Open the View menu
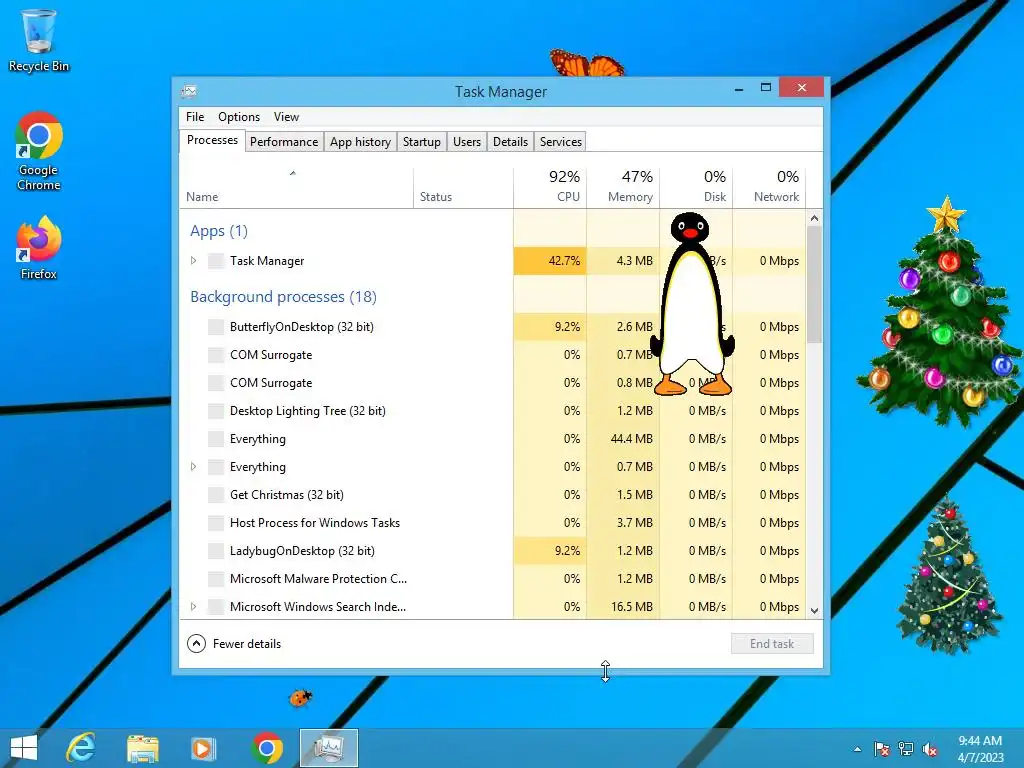Screen dimensions: 1024x768 pyautogui.click(x=286, y=117)
